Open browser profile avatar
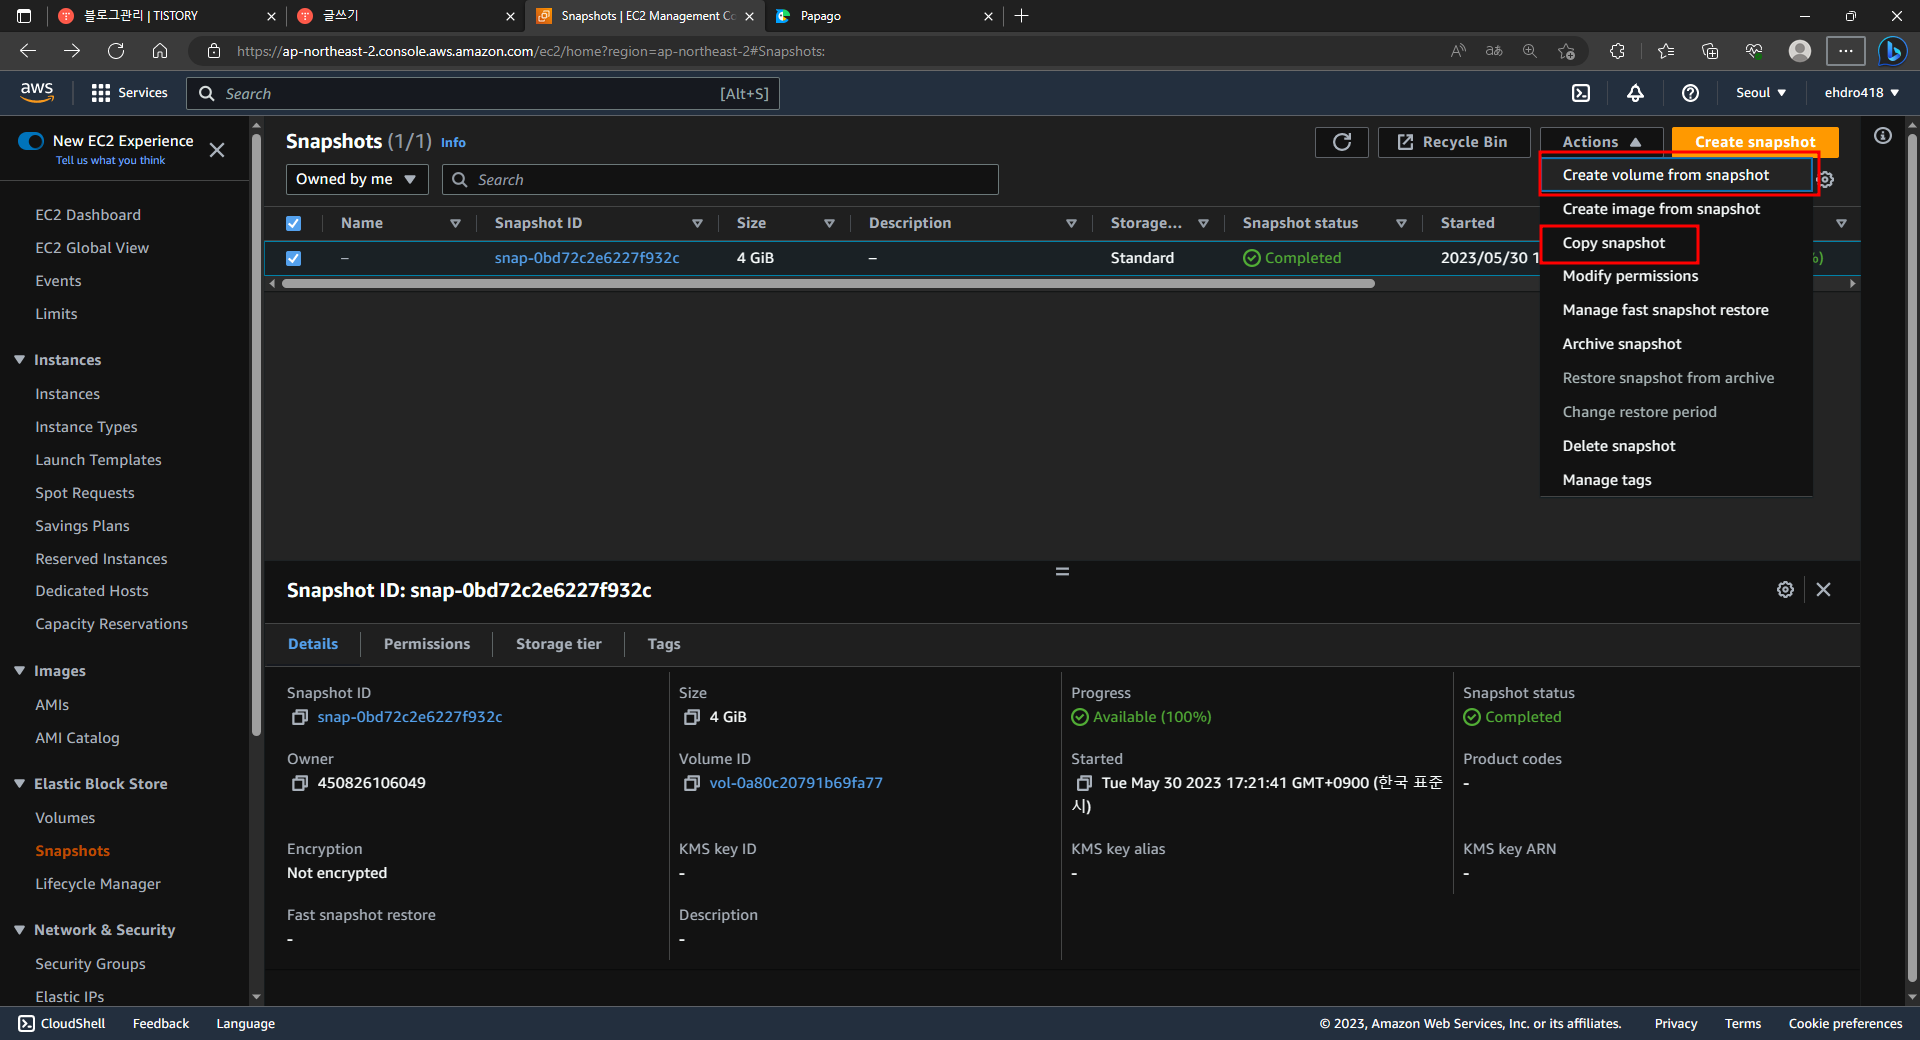Screen dimensions: 1920x1040 [x=1800, y=51]
